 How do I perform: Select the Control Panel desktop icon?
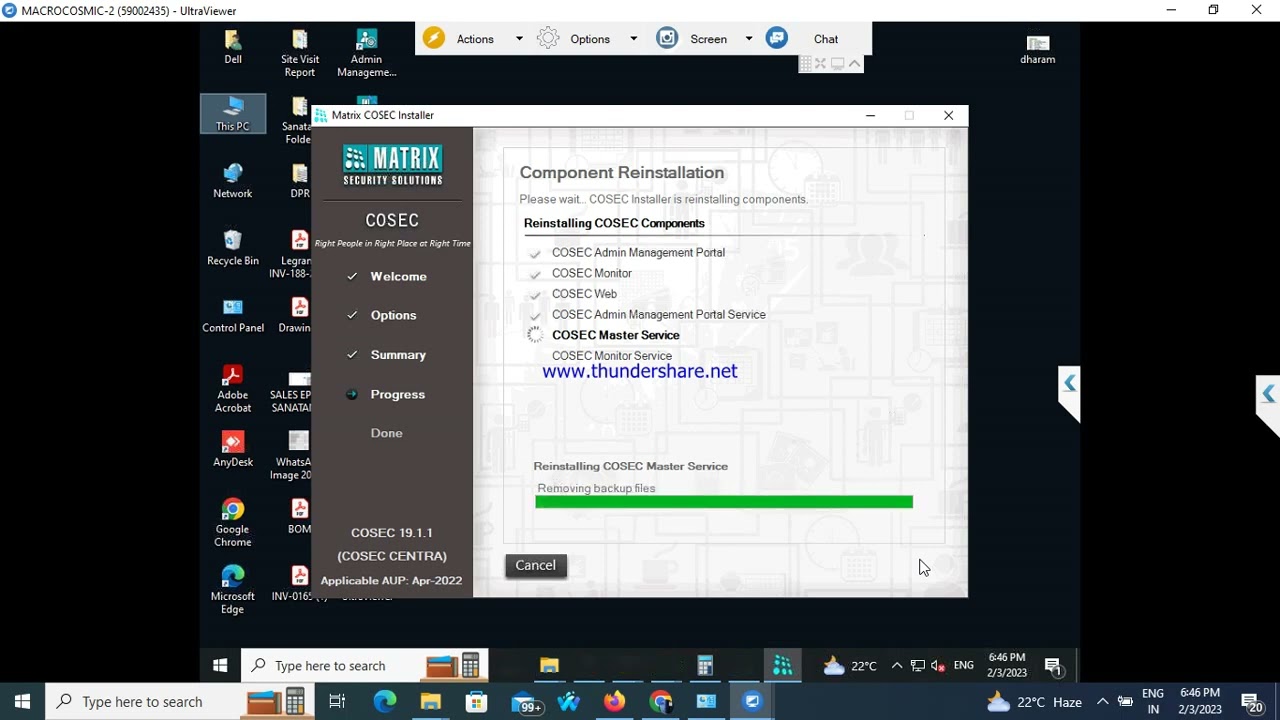click(x=233, y=315)
